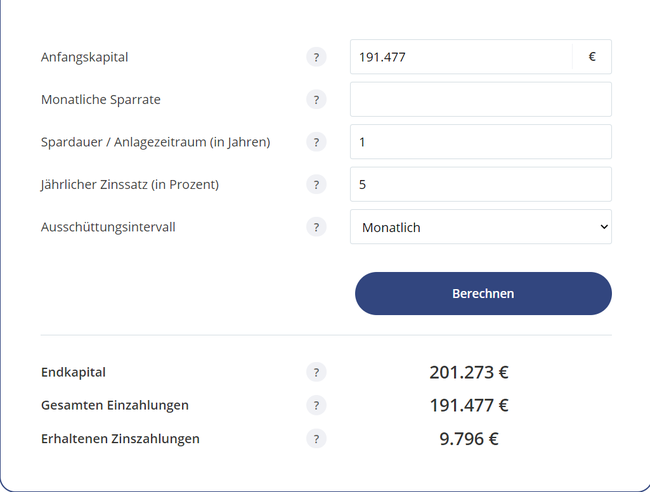Click the Ausschüttungsintervall label text
Viewport: 650px width, 492px height.
click(x=108, y=227)
